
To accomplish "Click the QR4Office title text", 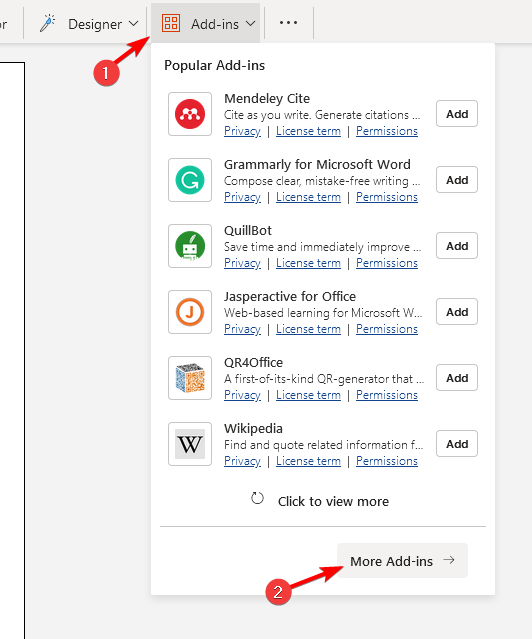I will click(x=254, y=363).
